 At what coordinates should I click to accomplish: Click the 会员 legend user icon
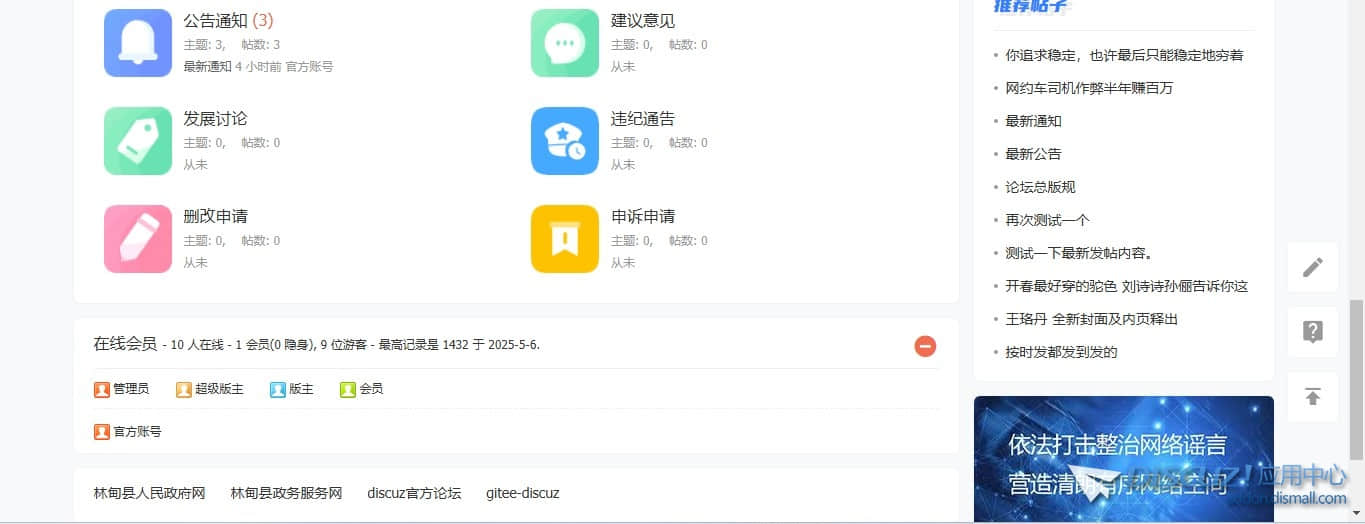[x=348, y=389]
